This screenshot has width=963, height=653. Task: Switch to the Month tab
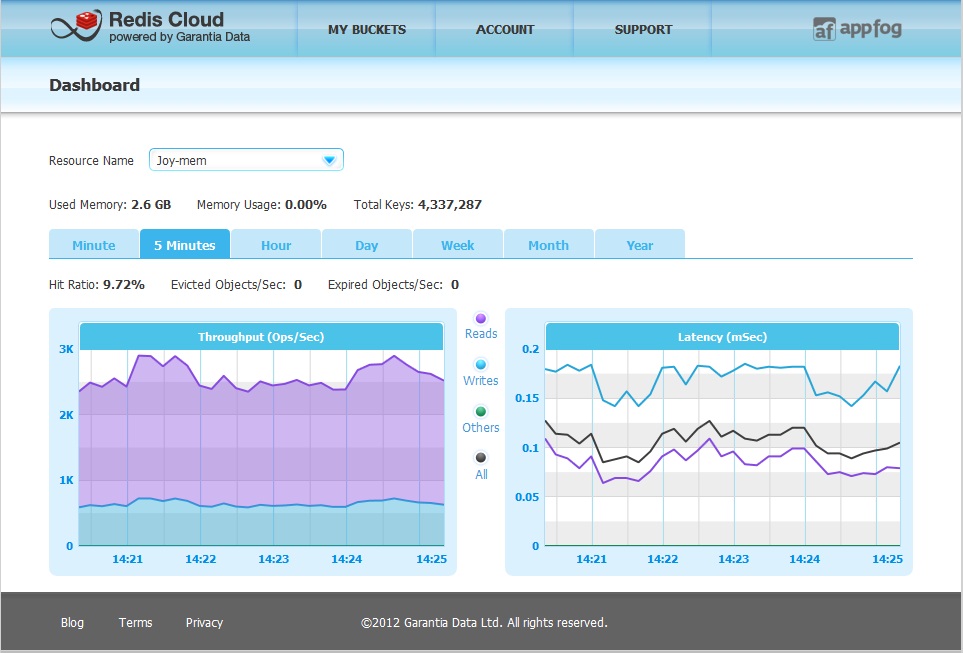(548, 244)
